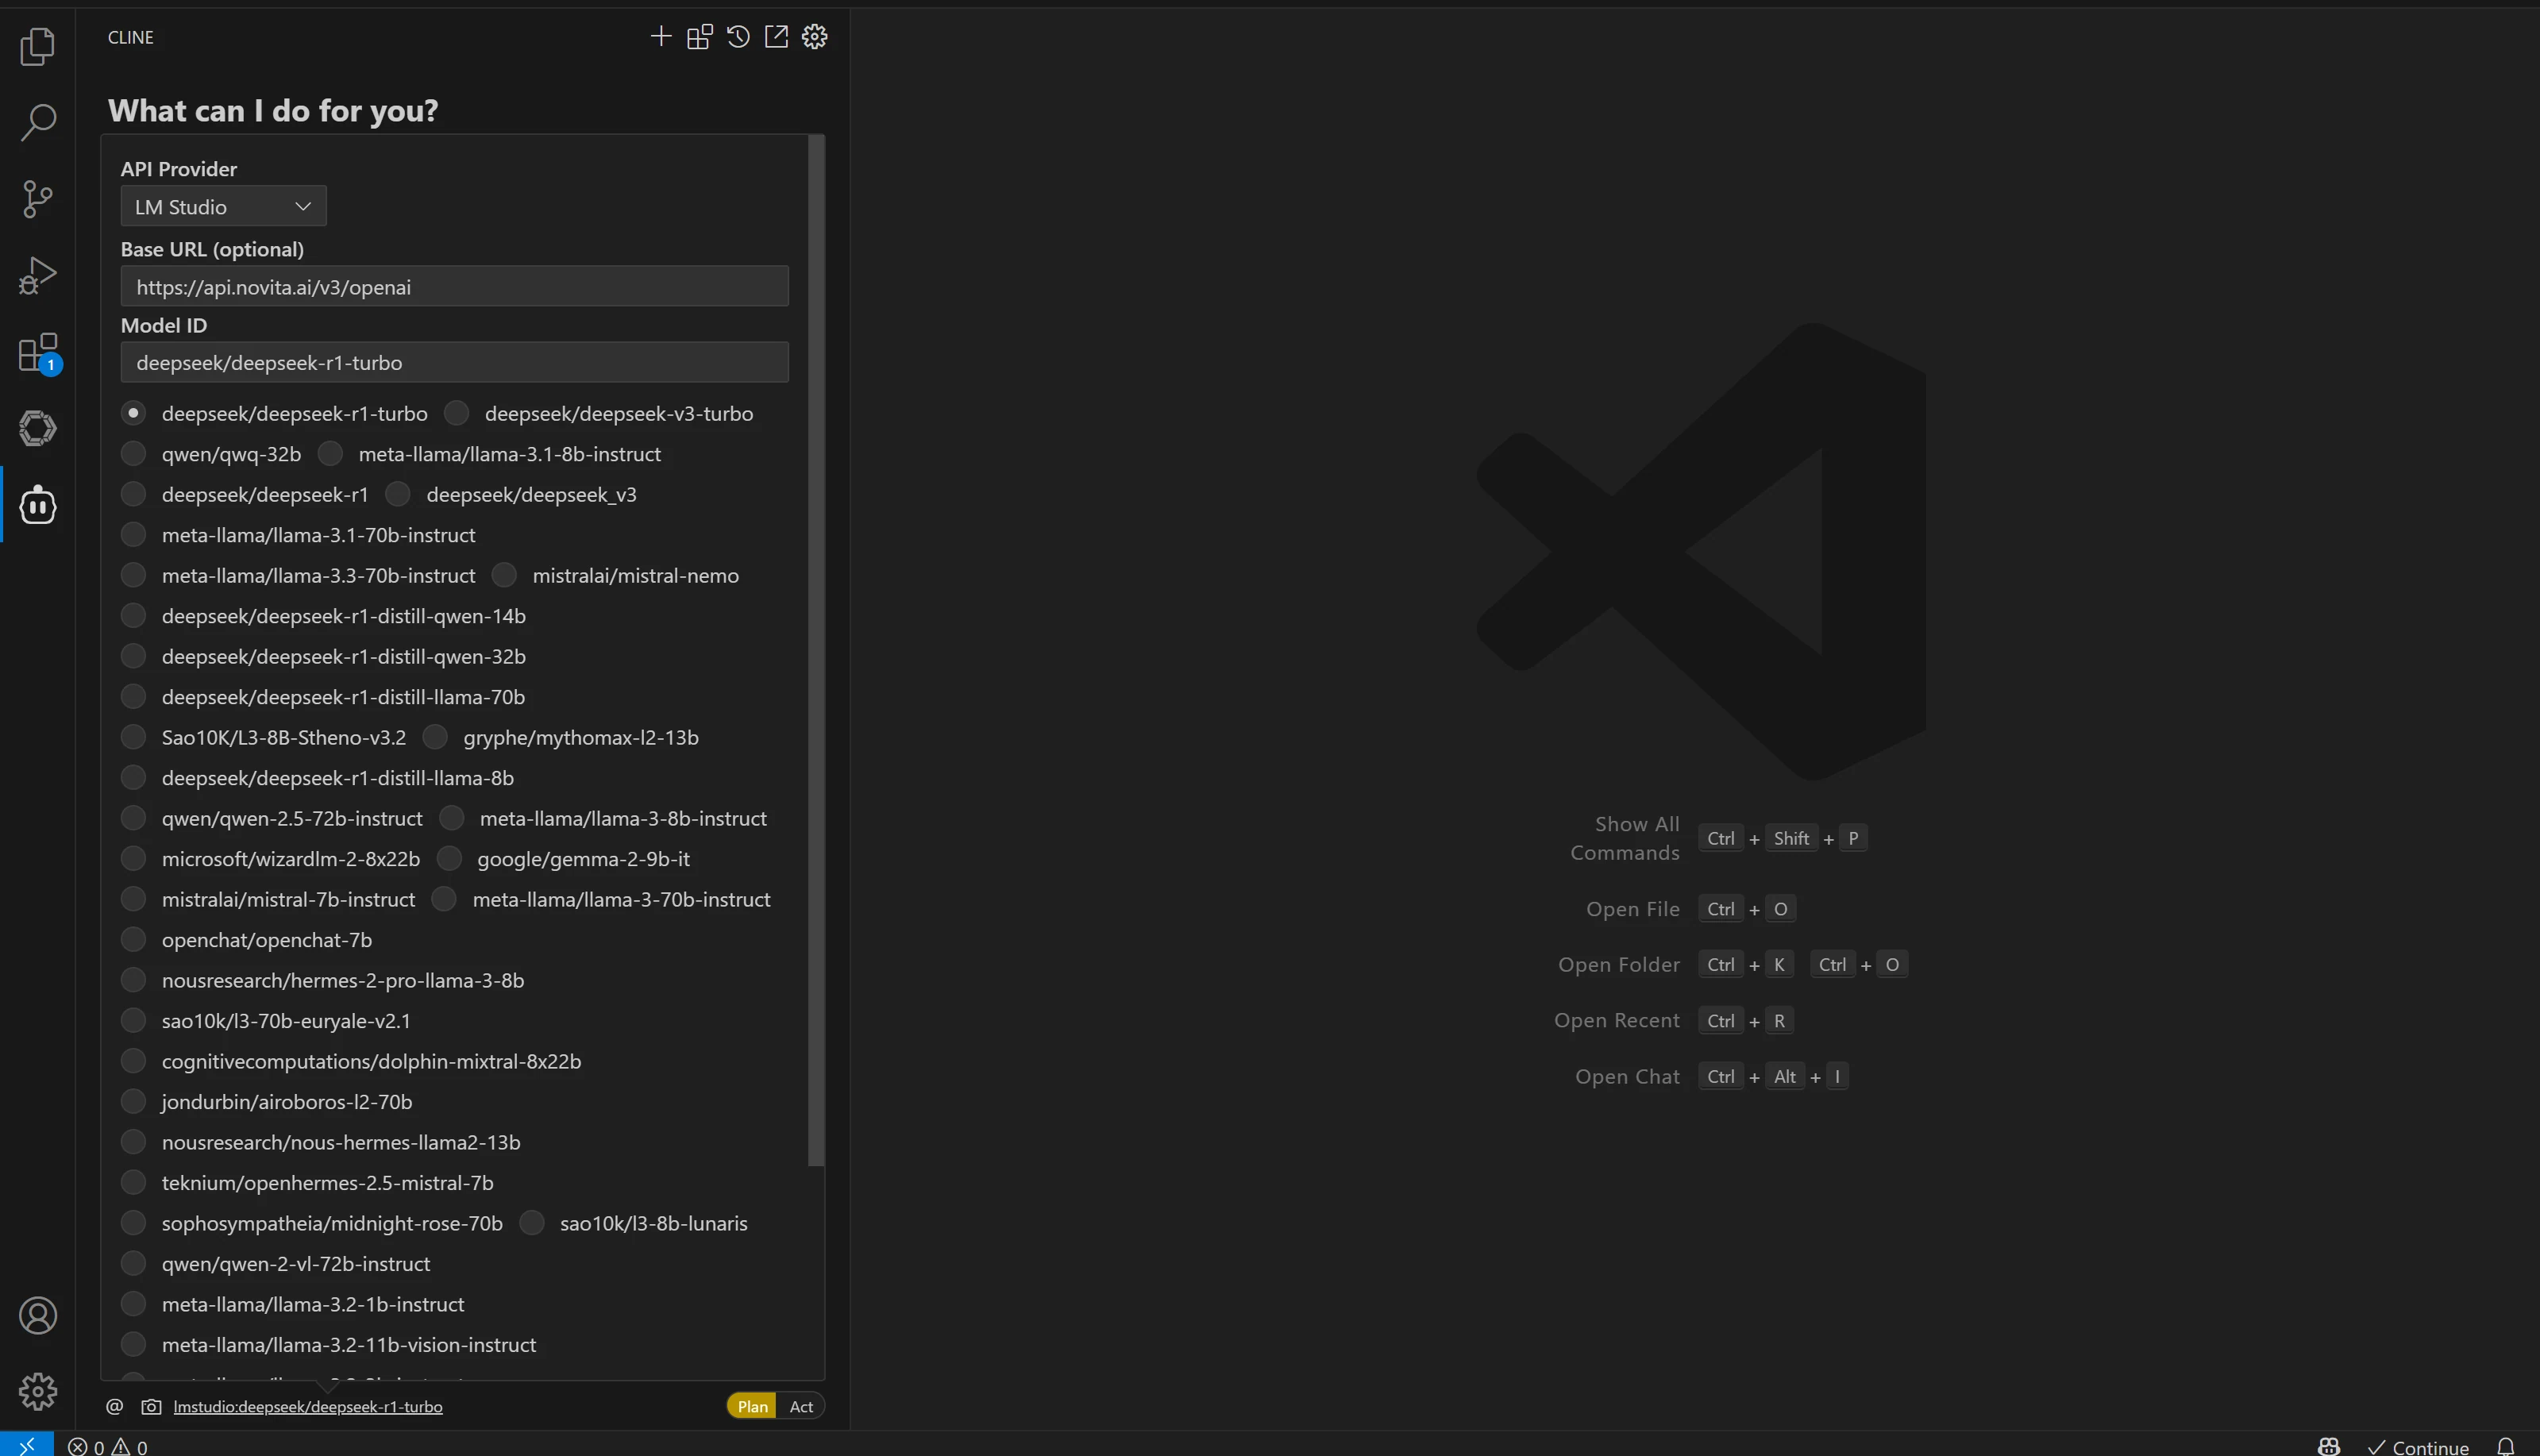The width and height of the screenshot is (2540, 1456).
Task: Choose the qwen/qwq-32b model radio
Action: tap(133, 454)
